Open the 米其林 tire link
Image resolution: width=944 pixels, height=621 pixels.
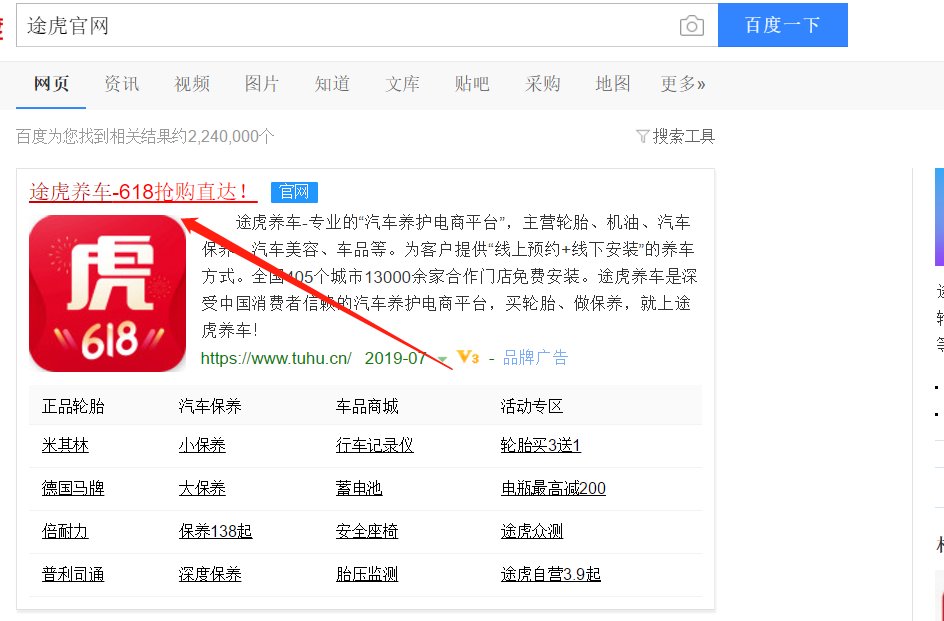tap(65, 445)
